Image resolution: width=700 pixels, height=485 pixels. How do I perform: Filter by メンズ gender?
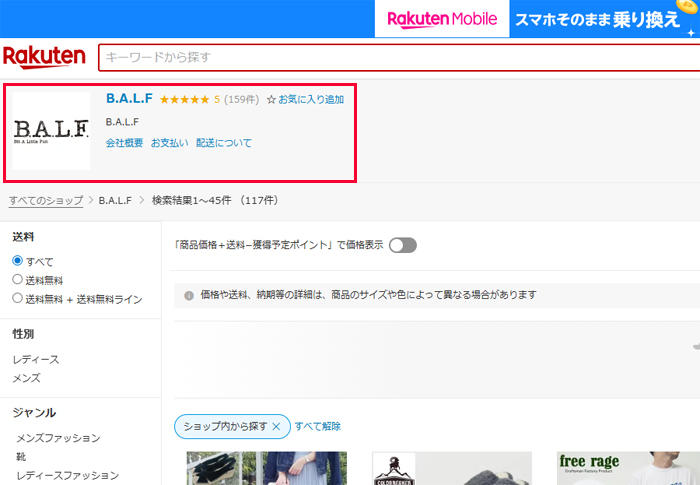[26, 378]
